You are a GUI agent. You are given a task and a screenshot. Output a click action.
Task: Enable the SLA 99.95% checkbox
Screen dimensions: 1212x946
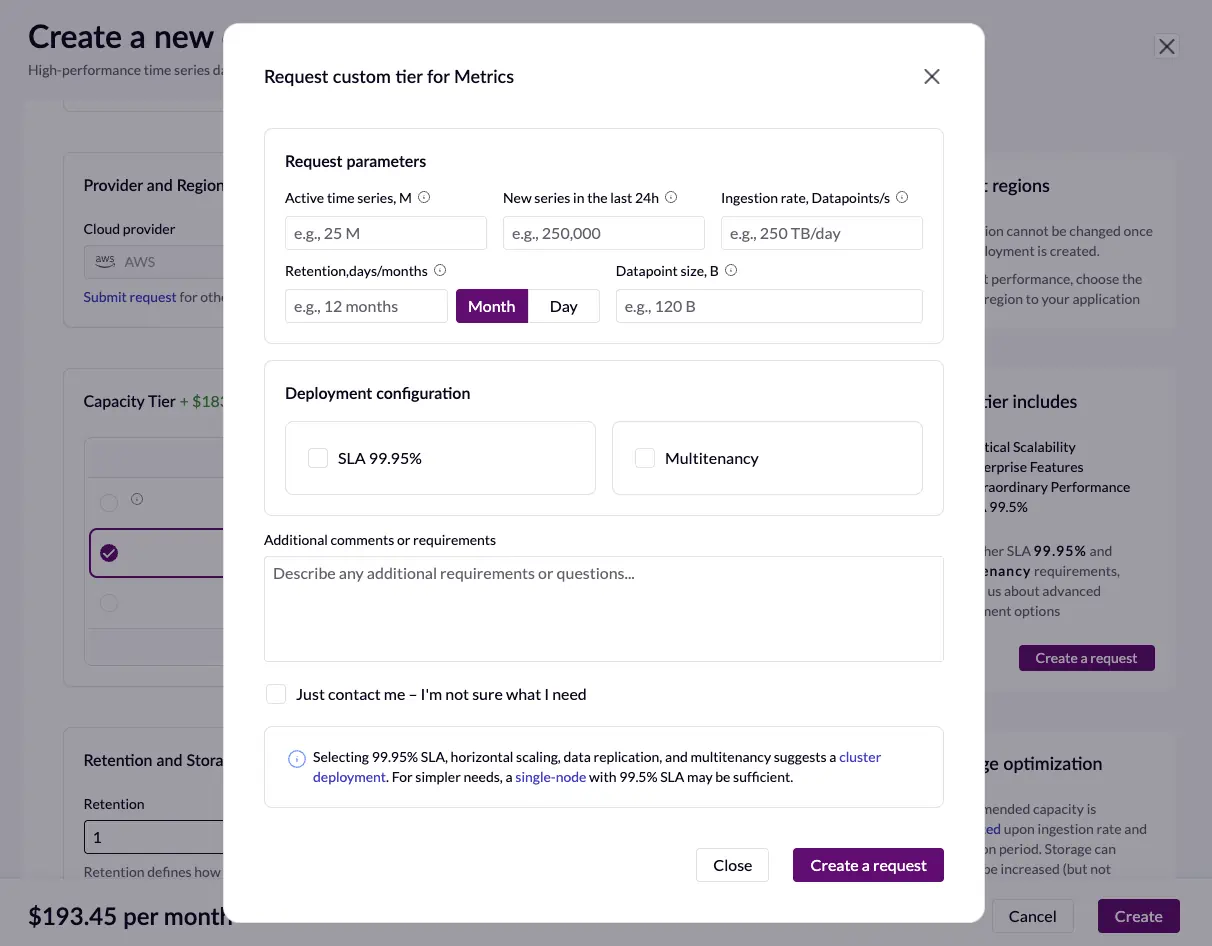click(318, 458)
